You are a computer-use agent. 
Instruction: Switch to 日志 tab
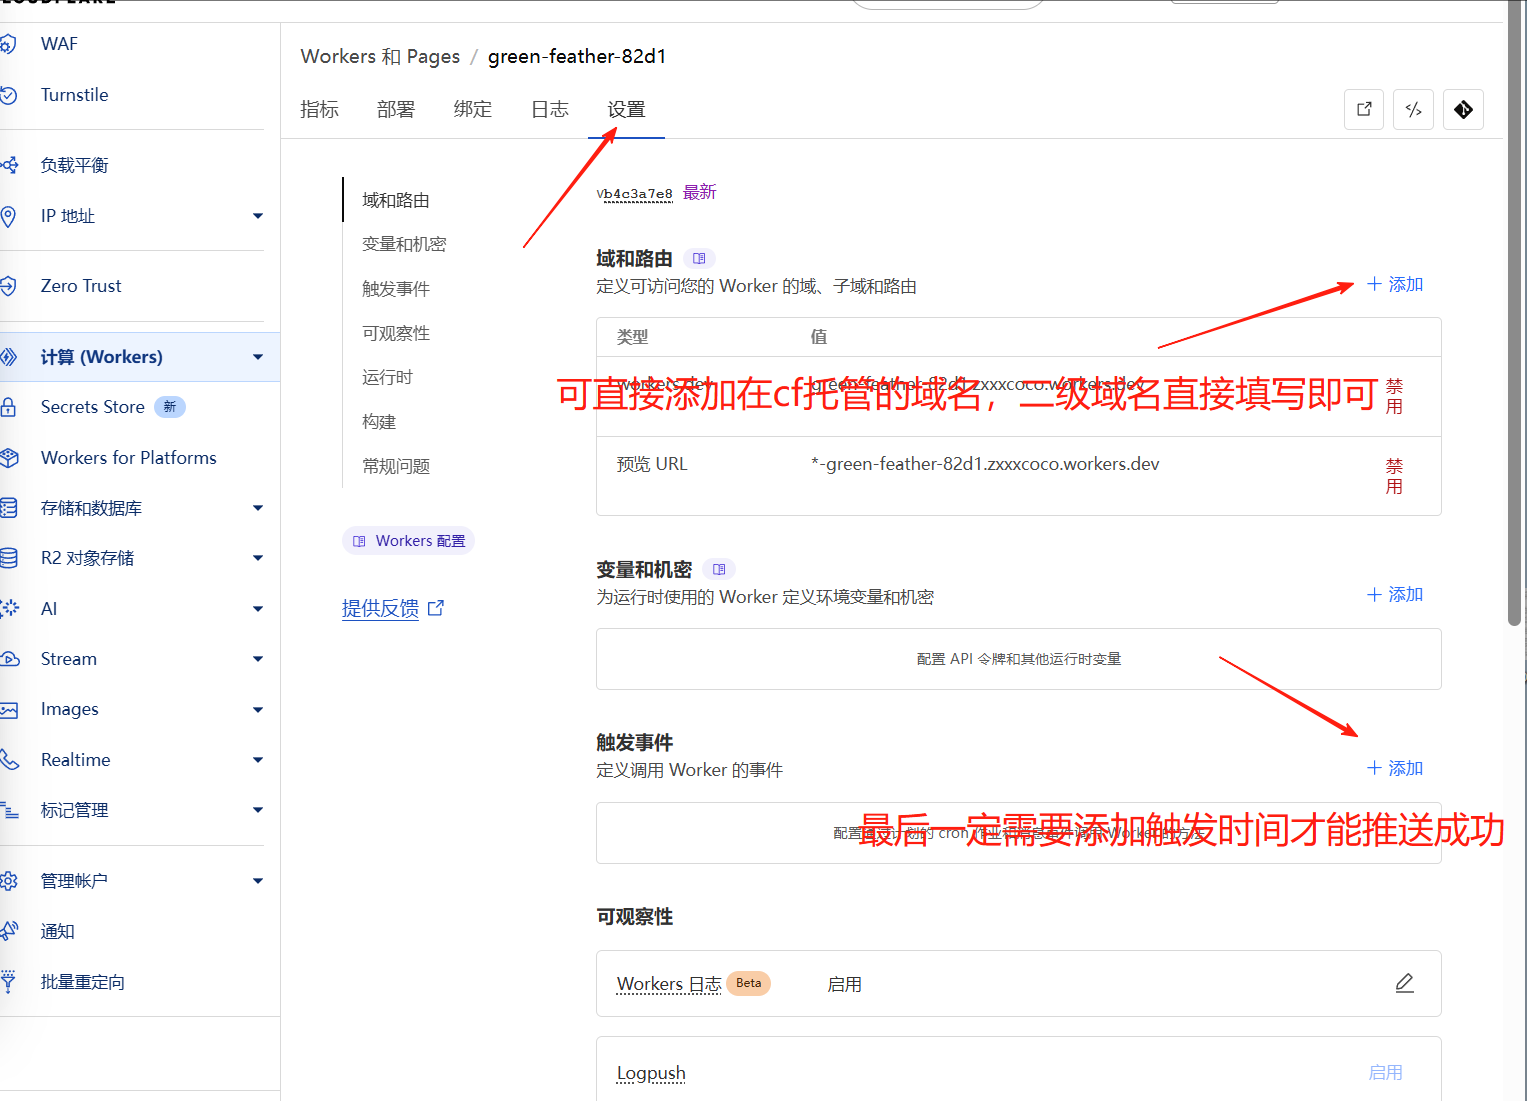click(550, 110)
